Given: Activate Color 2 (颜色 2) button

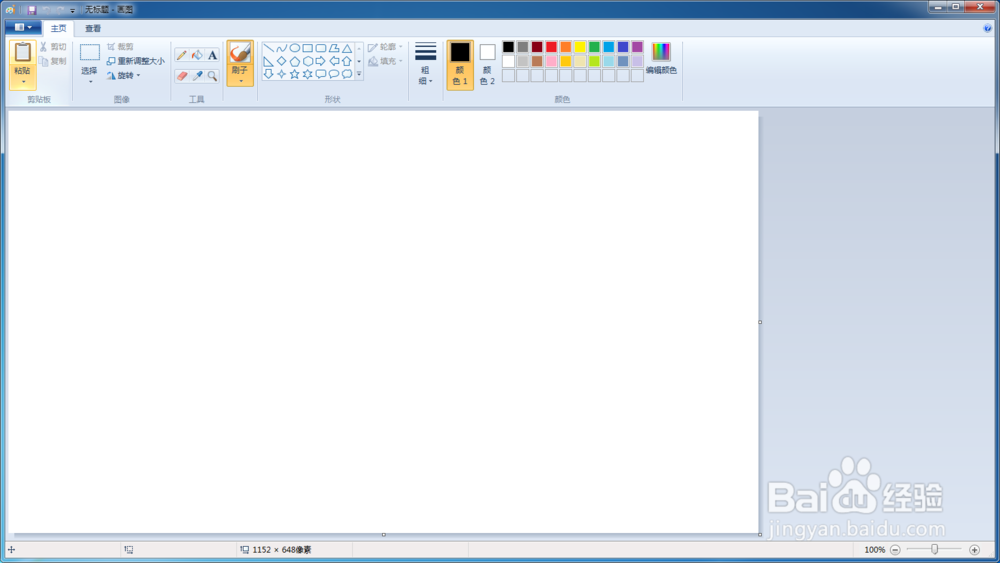Looking at the screenshot, I should (x=487, y=64).
